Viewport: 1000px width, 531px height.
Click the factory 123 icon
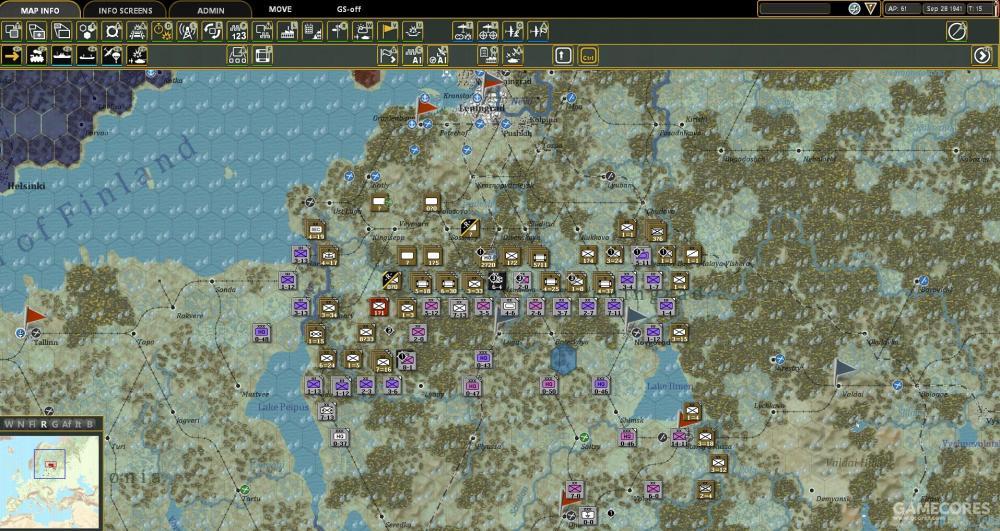click(x=237, y=31)
